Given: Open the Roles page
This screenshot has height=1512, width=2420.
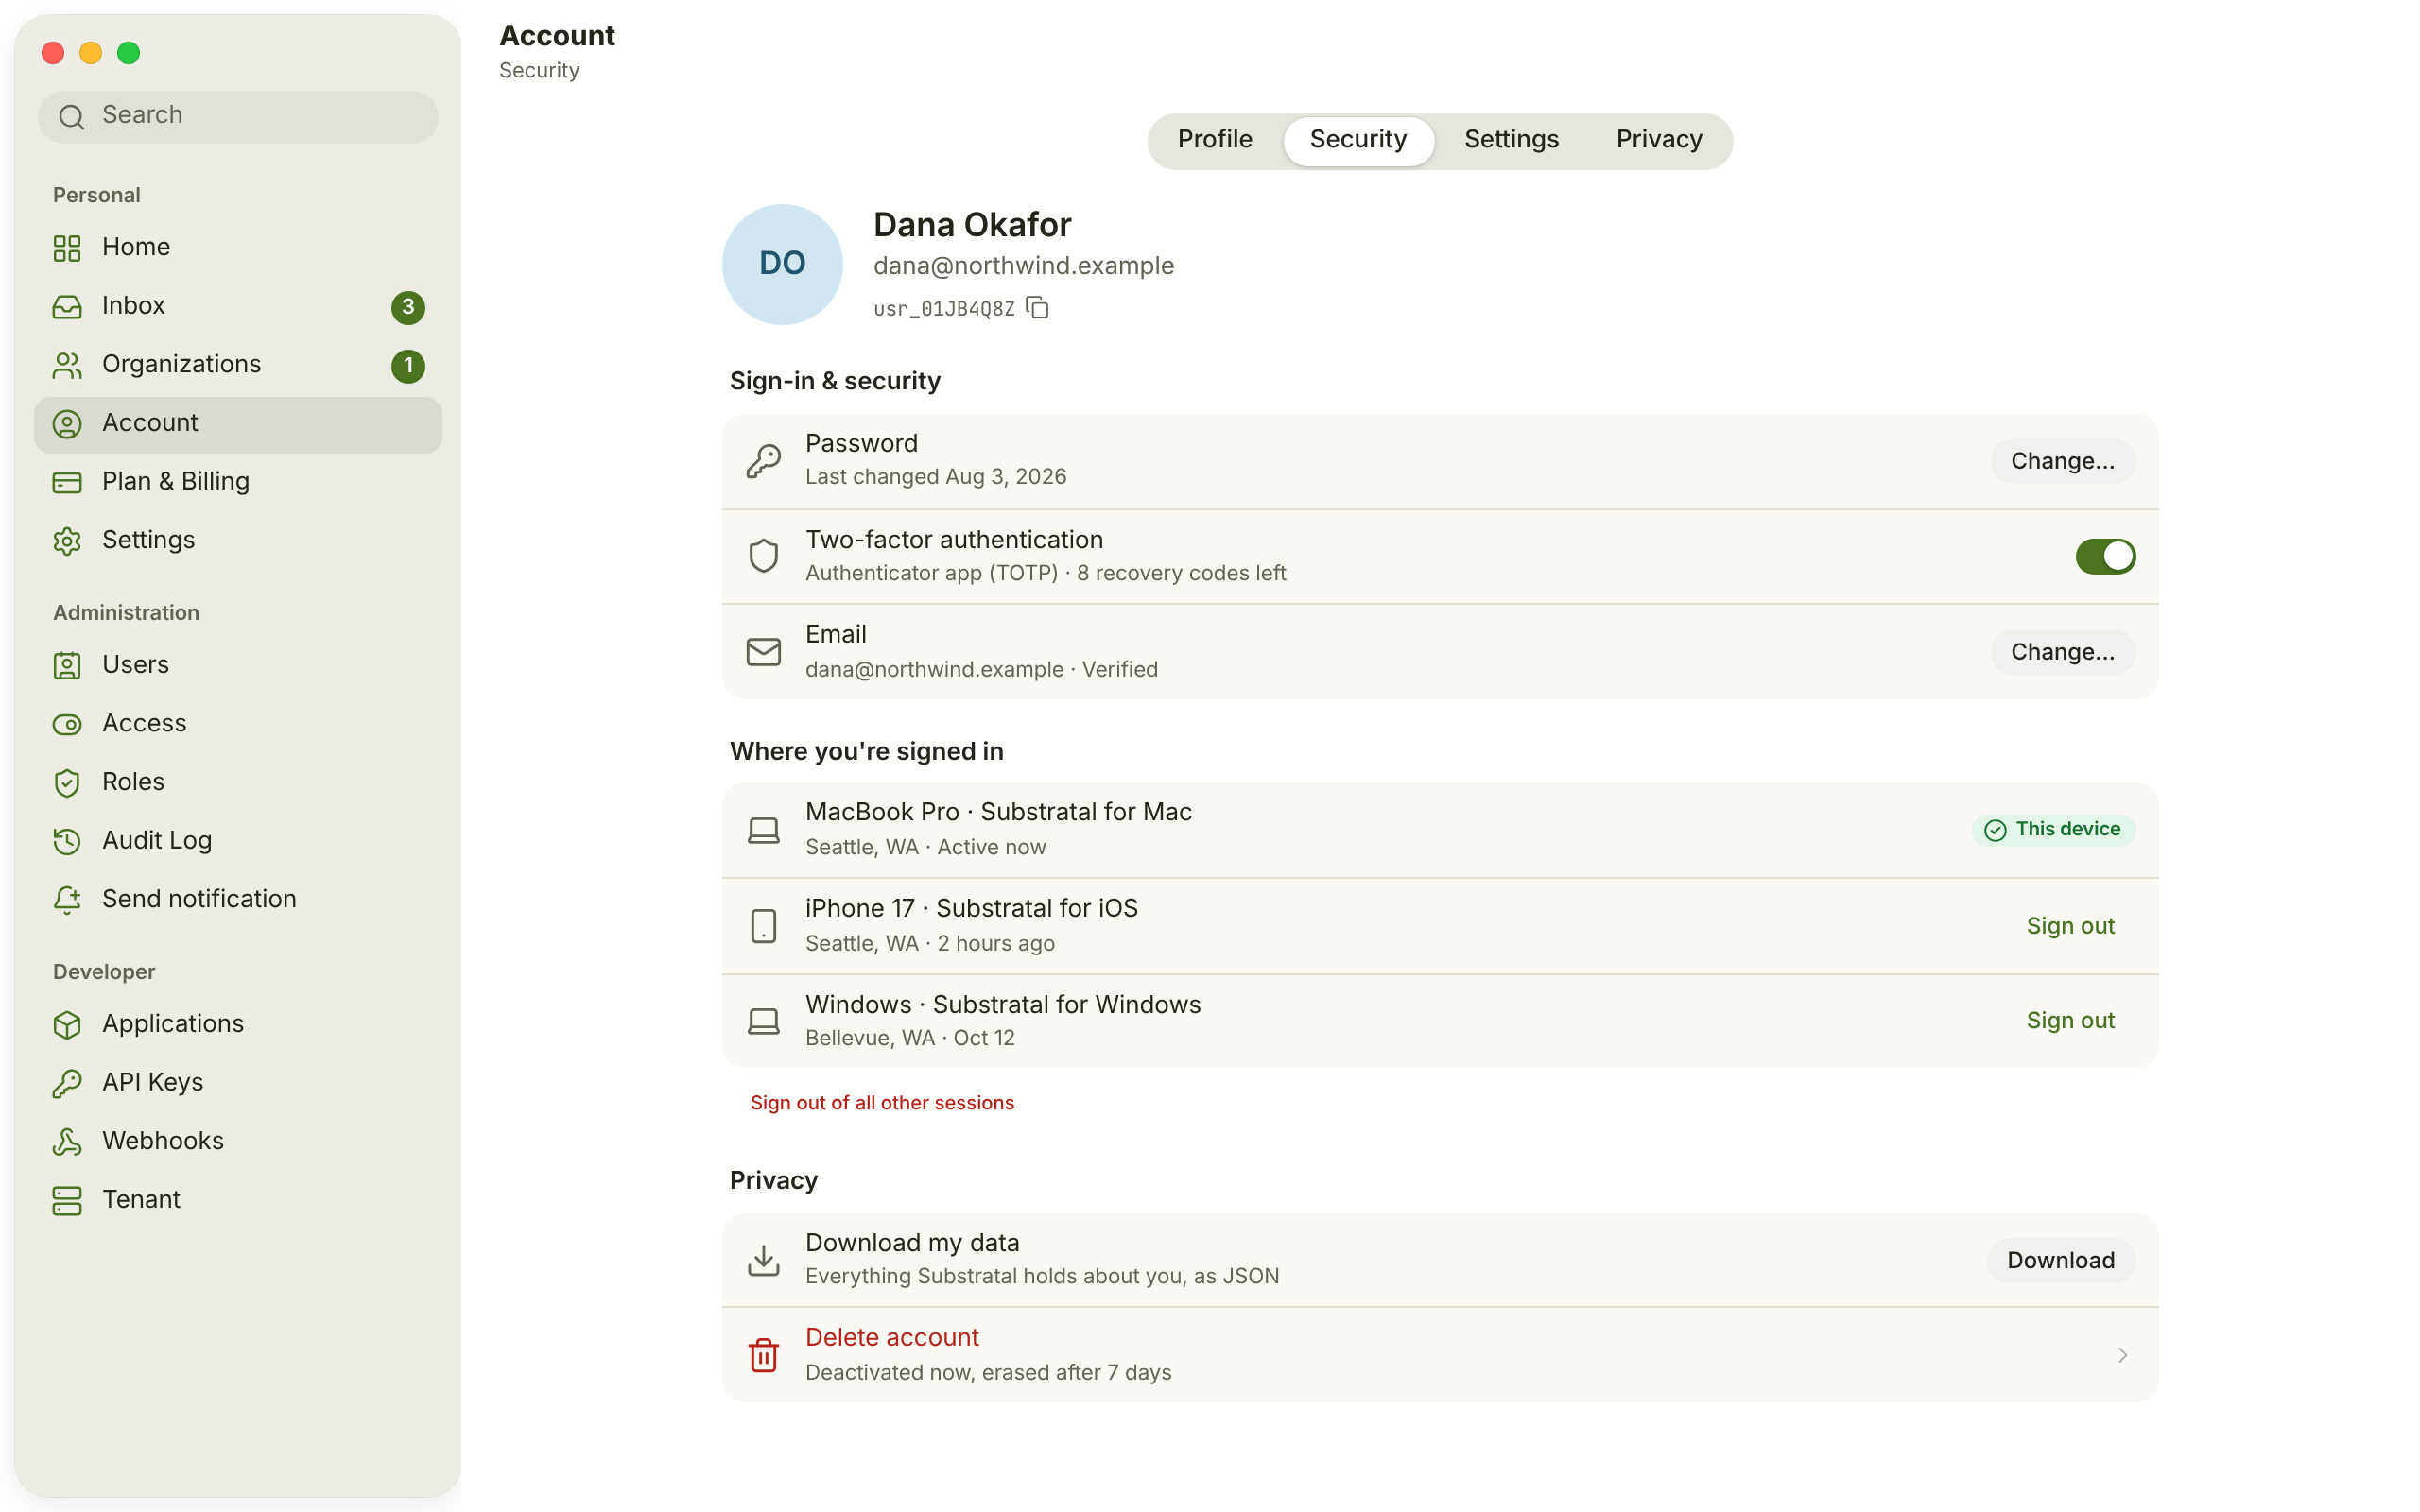Looking at the screenshot, I should click(238, 782).
